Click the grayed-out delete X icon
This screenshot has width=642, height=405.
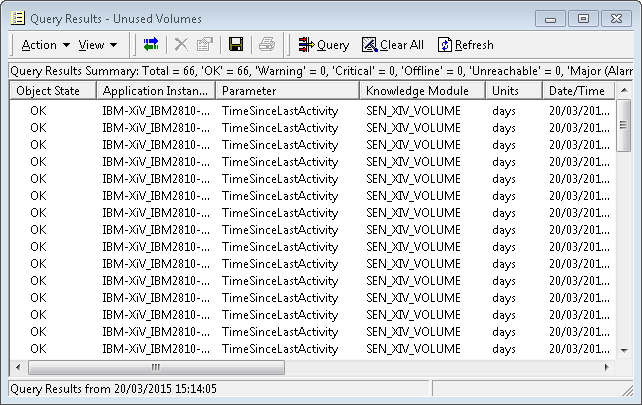pos(181,44)
